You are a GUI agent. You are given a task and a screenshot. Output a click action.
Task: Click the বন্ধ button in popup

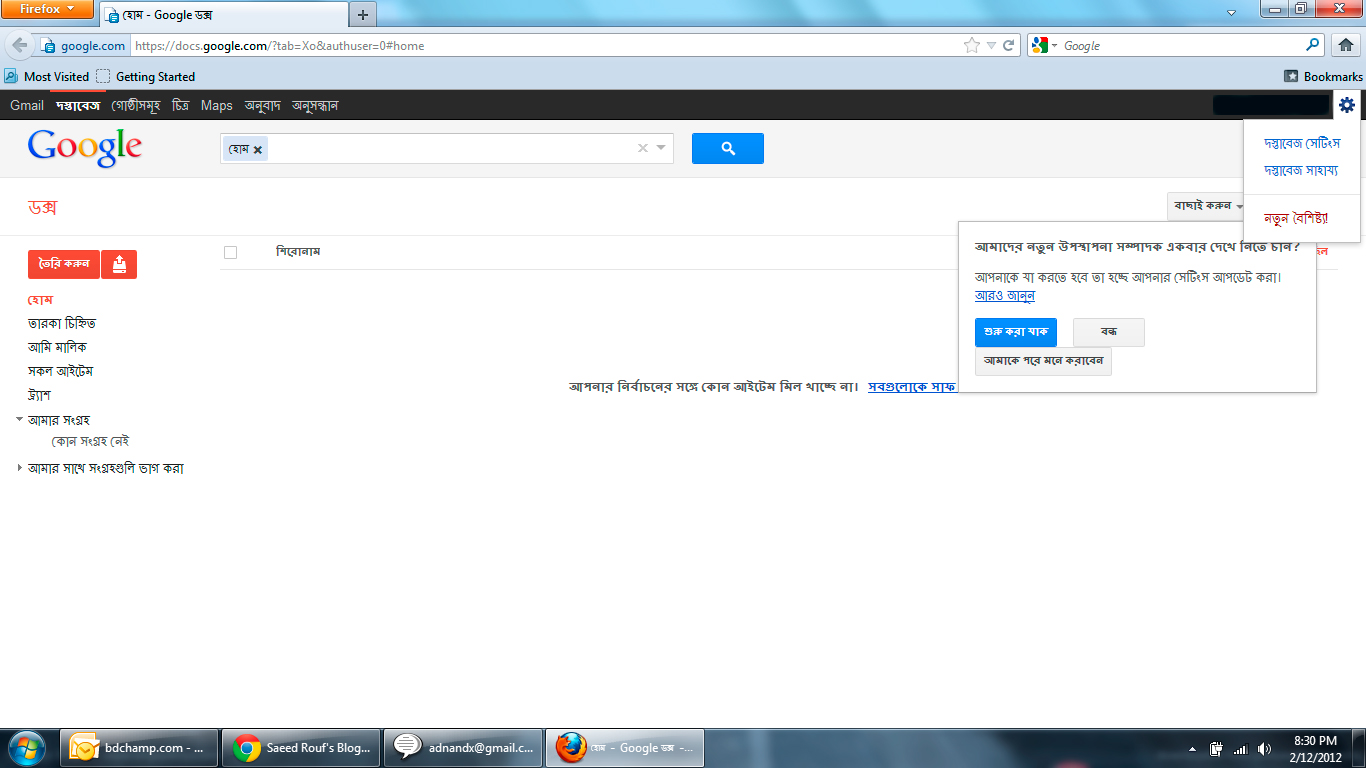pyautogui.click(x=1108, y=332)
